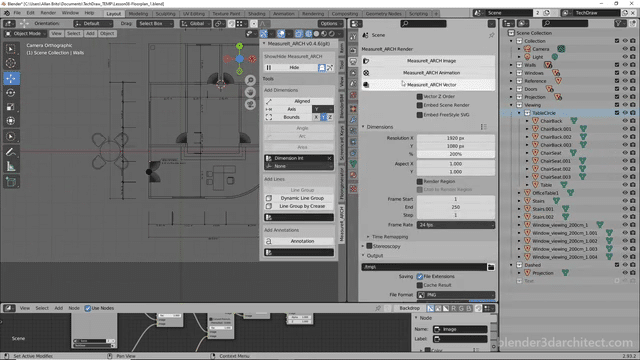Hide the TableCircle collection eye icon
Screen dimensions: 640x360
[x=625, y=113]
